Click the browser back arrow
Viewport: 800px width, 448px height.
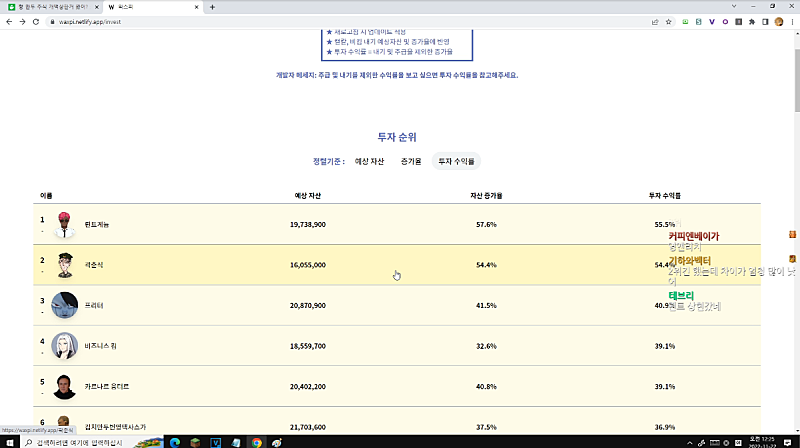9,21
